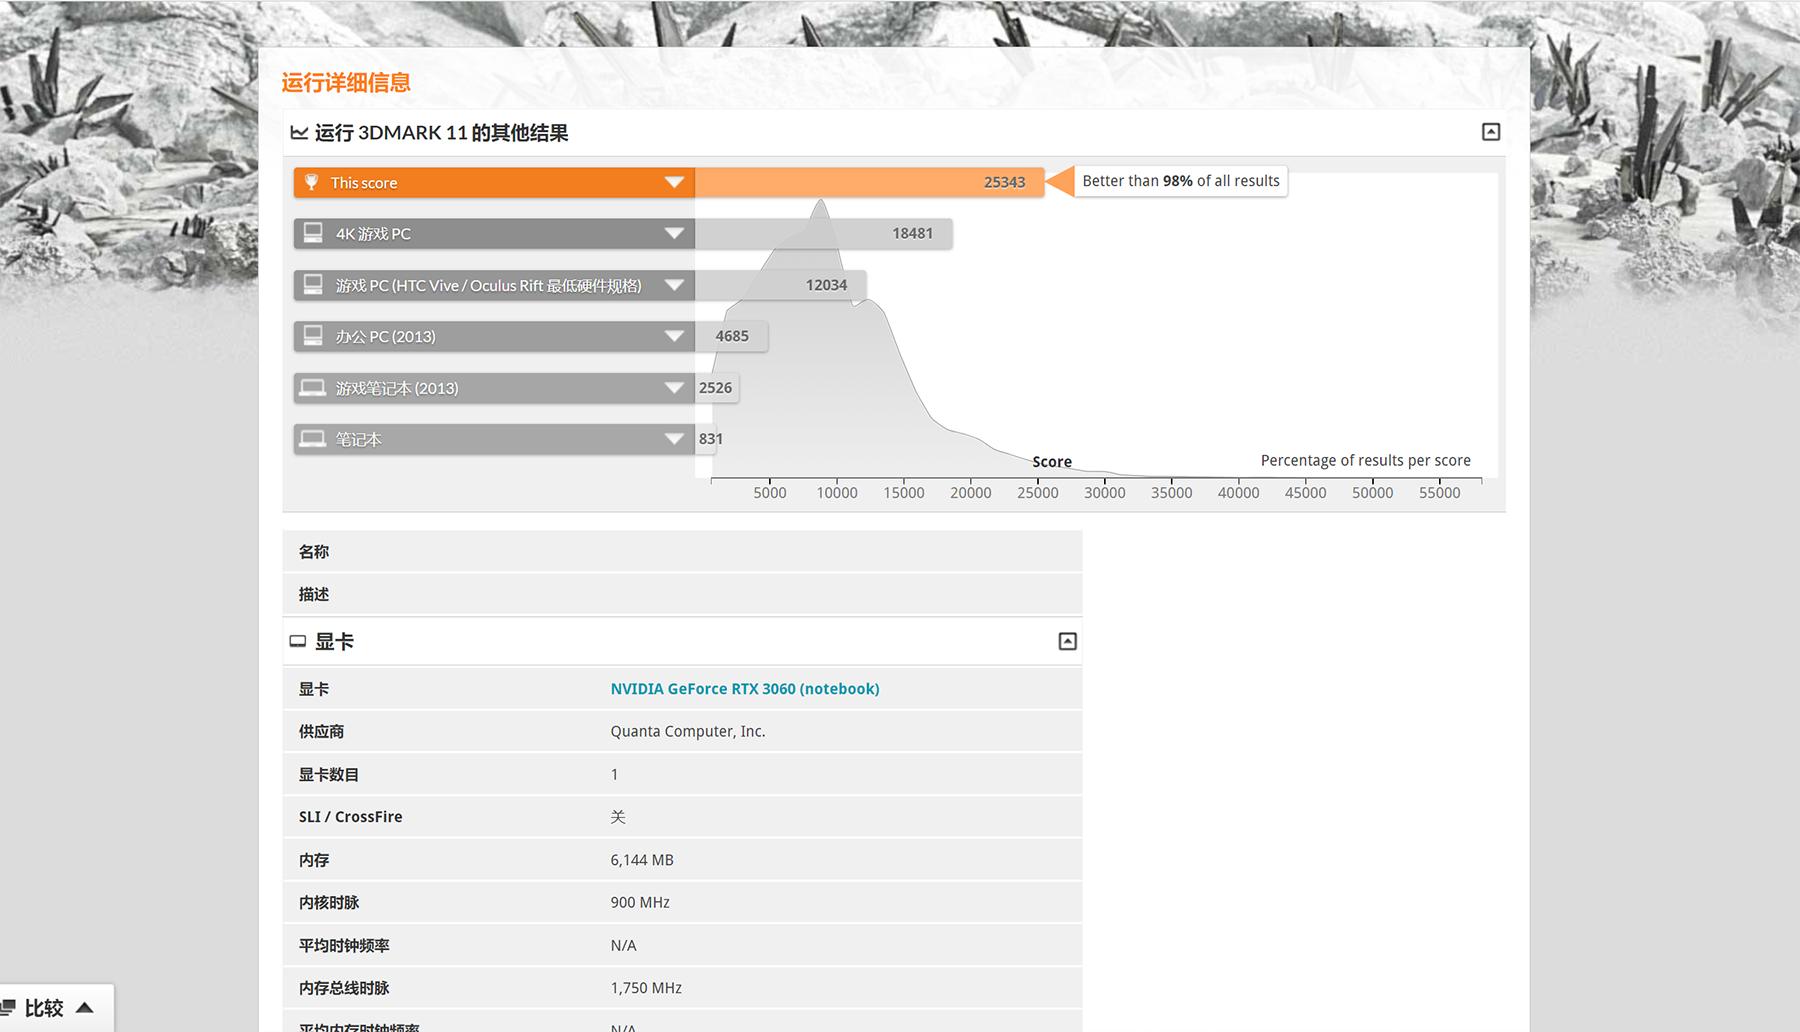
Task: Expand the HTC Vive / Oculus Rift dropdown
Action: 674,285
